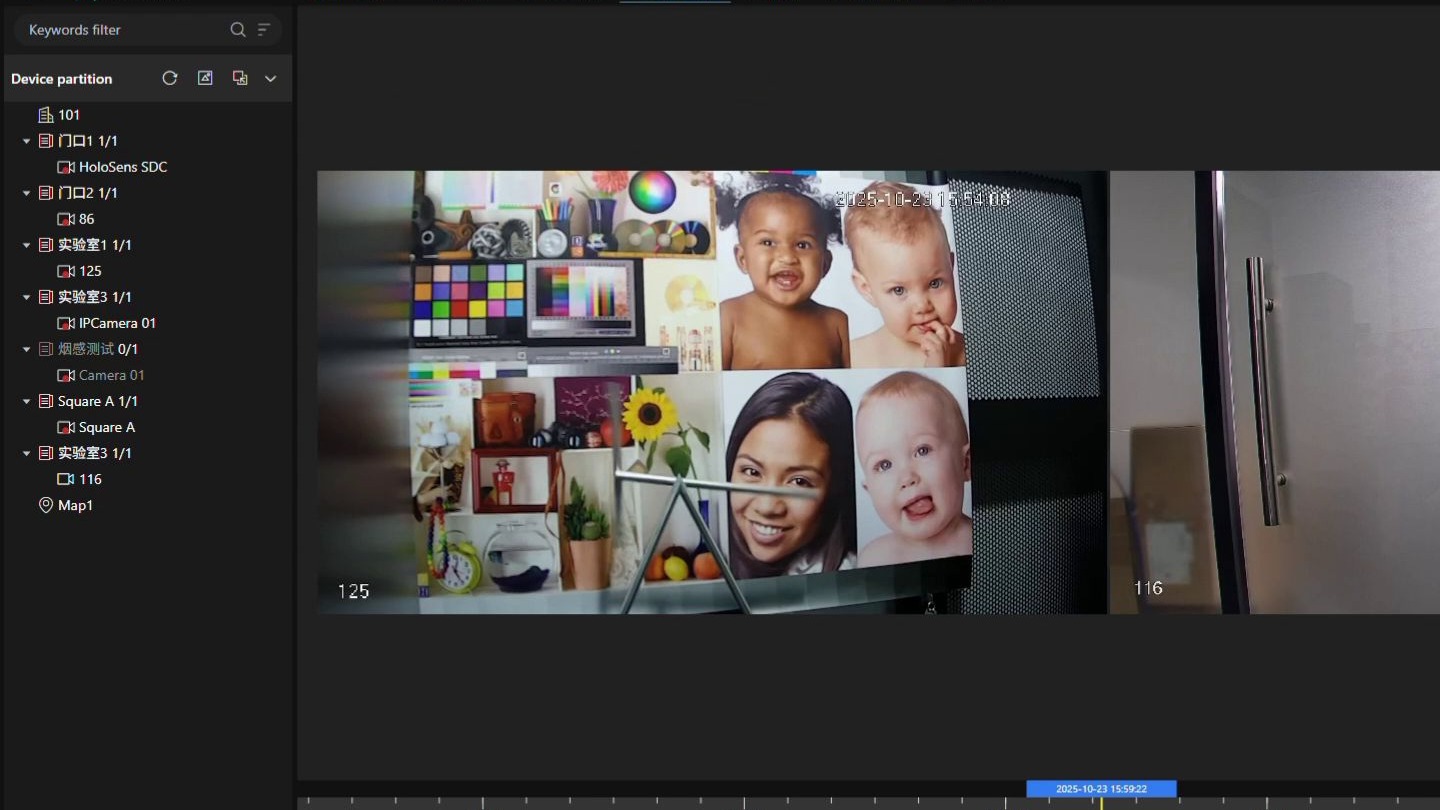
Task: Click camera icon next to IPCamera 01
Action: (x=66, y=323)
